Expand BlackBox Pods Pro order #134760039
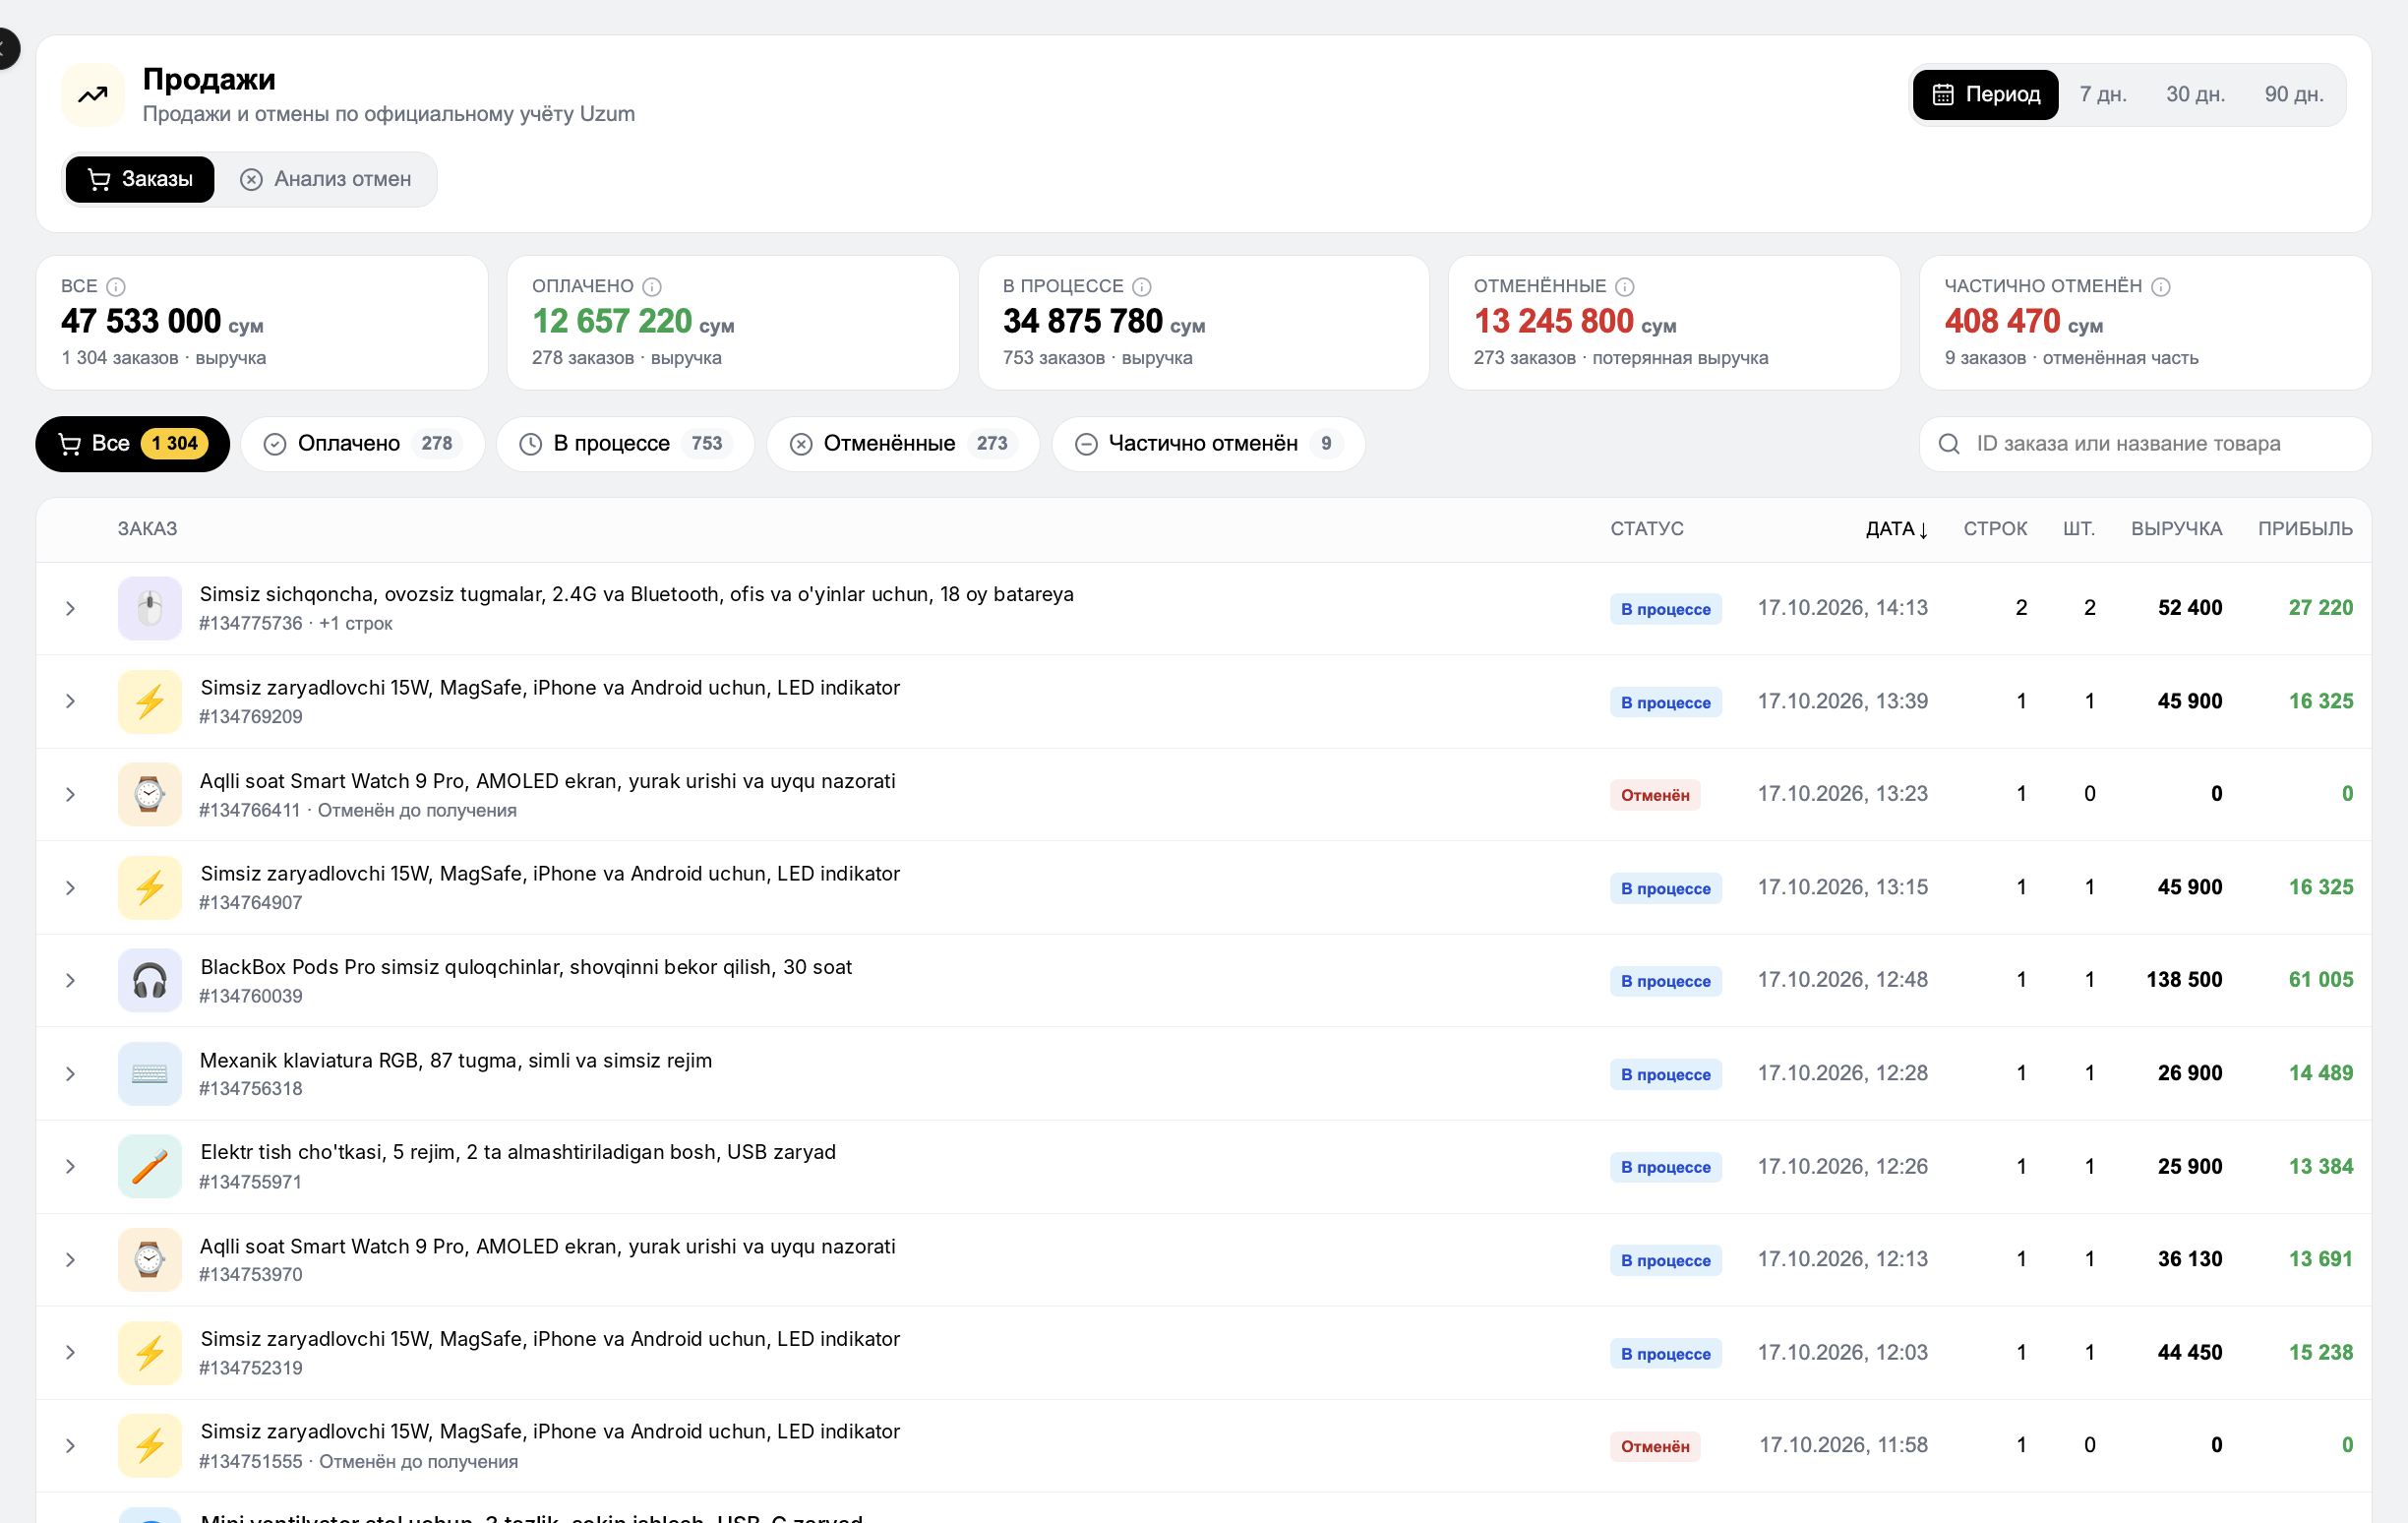This screenshot has width=2408, height=1523. (x=70, y=980)
